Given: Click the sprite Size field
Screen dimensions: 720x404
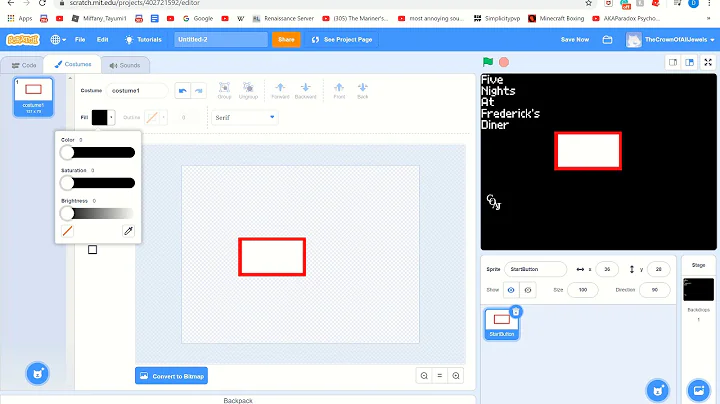Looking at the screenshot, I should click(583, 290).
